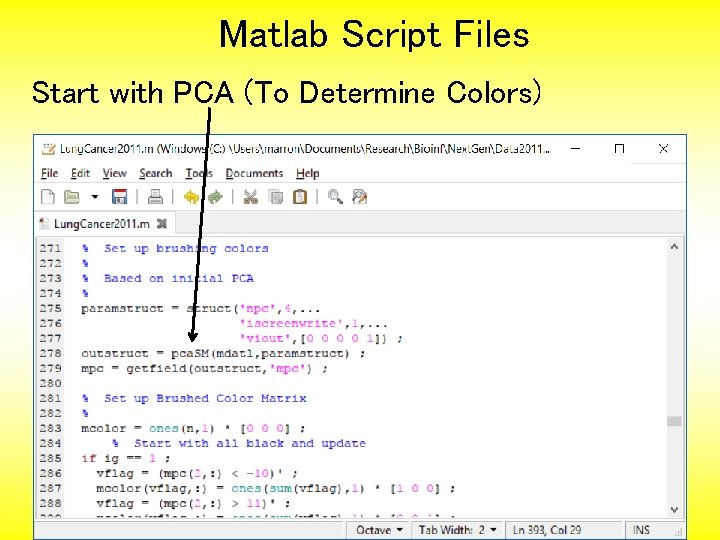Open the Octave language dropdown
The image size is (720, 540).
tap(379, 530)
